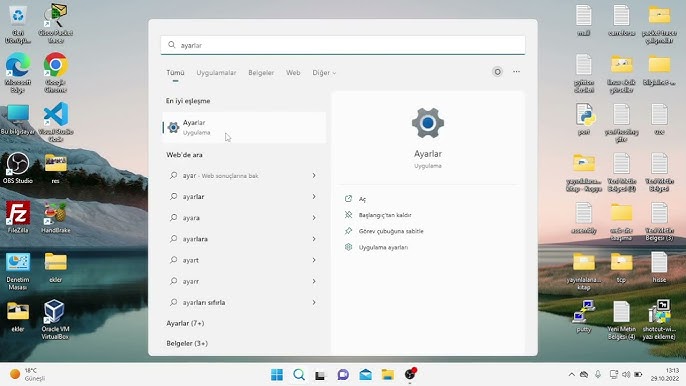
Task: Select the 'mail' document on desktop
Action: tap(583, 20)
